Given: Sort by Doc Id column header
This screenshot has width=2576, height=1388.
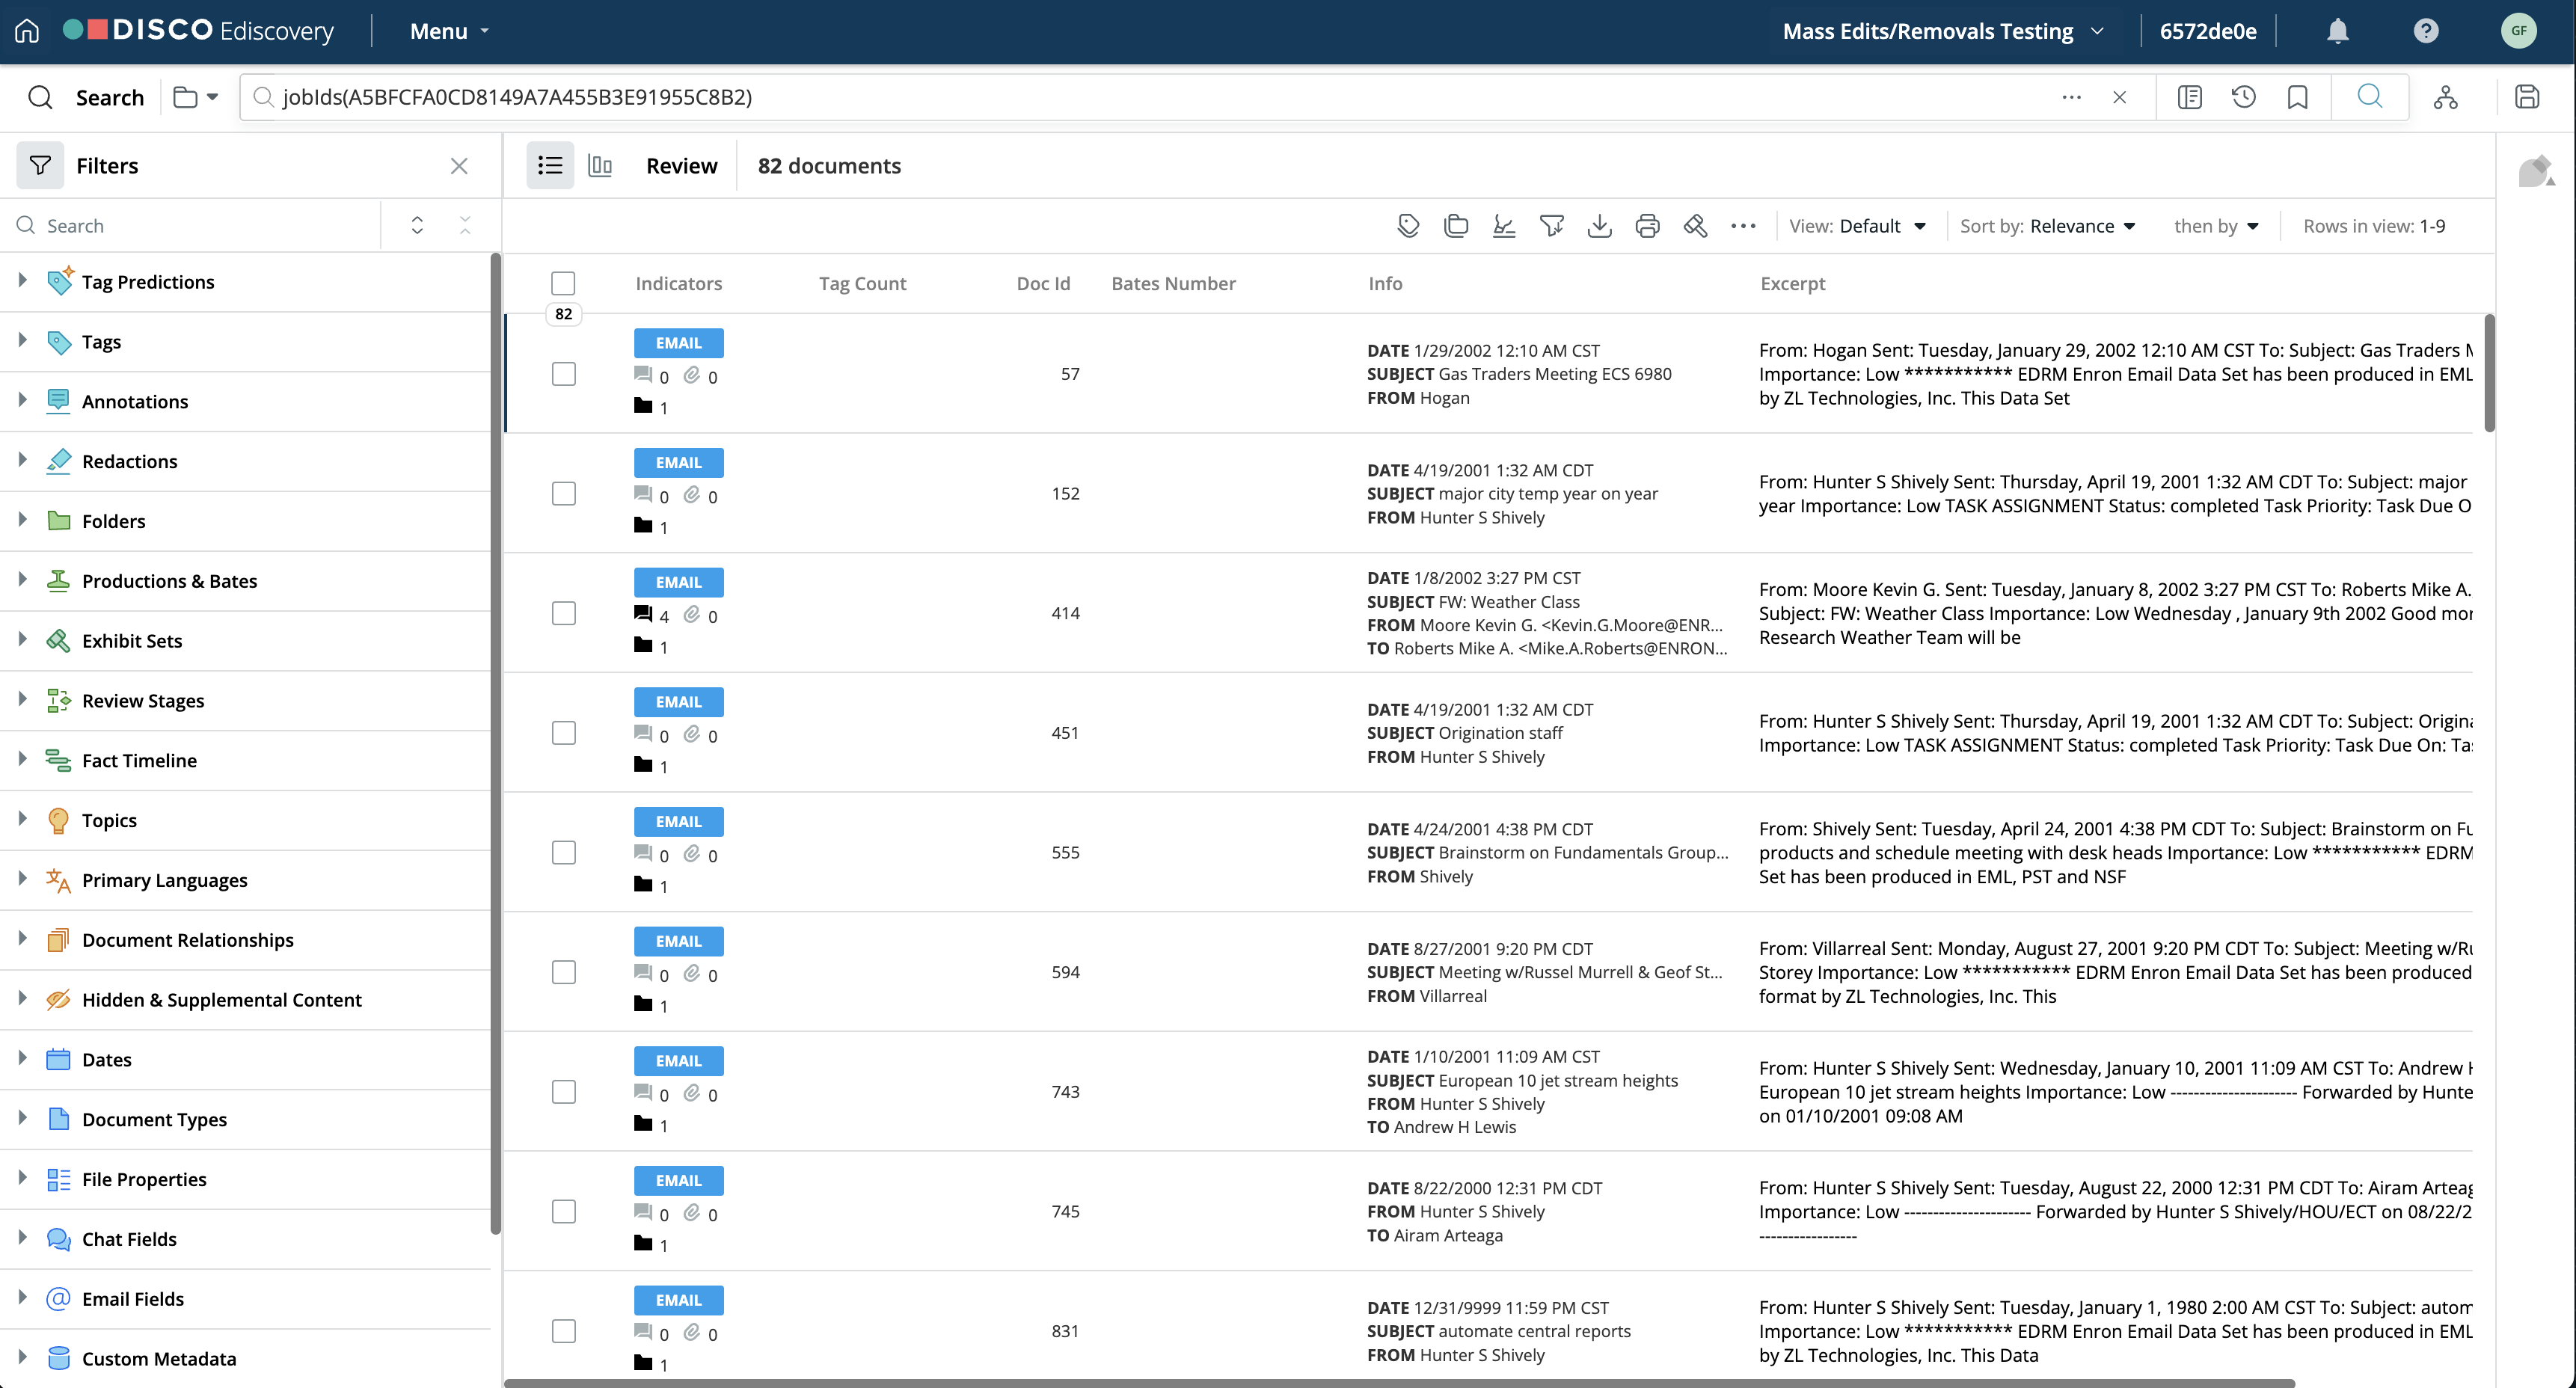Looking at the screenshot, I should 1043,283.
